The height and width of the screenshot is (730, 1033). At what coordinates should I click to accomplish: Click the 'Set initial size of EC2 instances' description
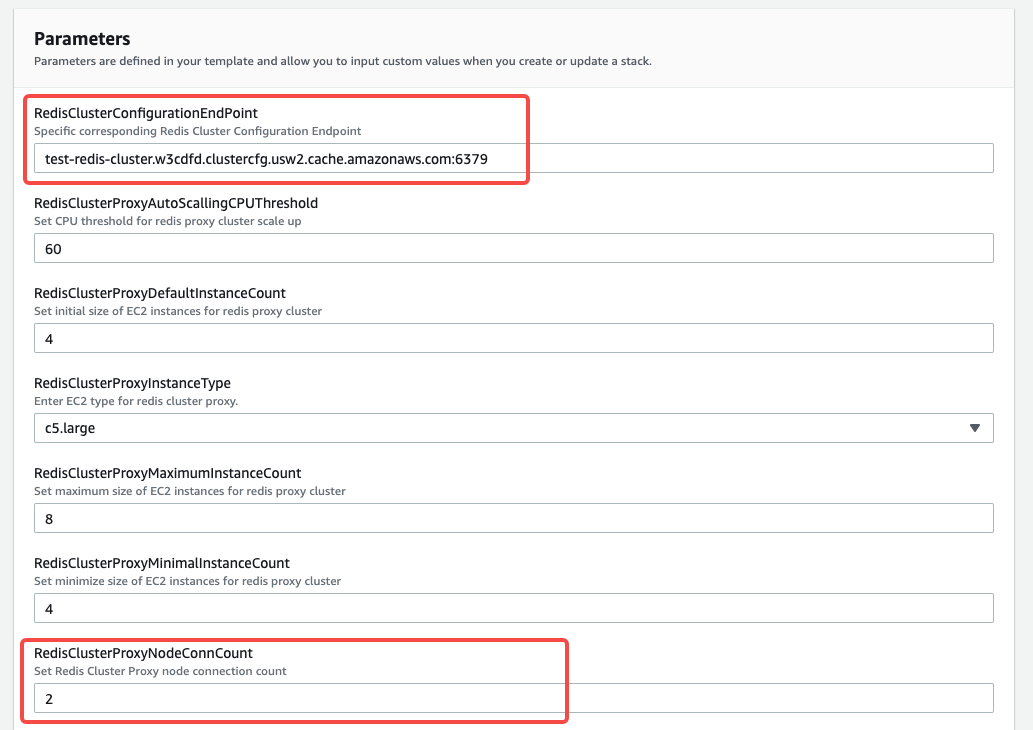pos(178,311)
